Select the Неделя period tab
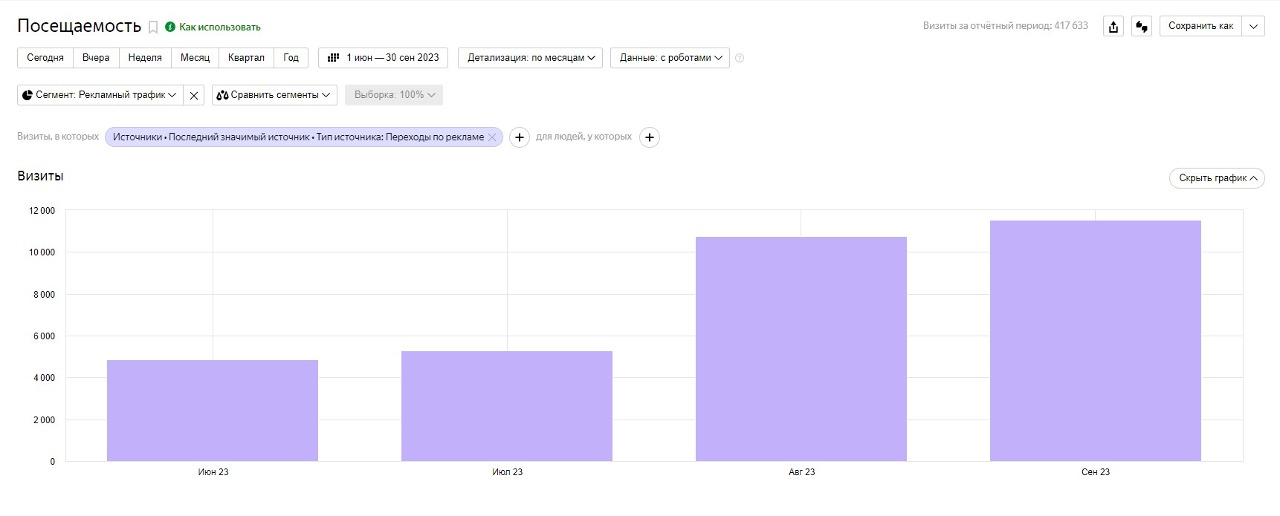 coord(145,58)
